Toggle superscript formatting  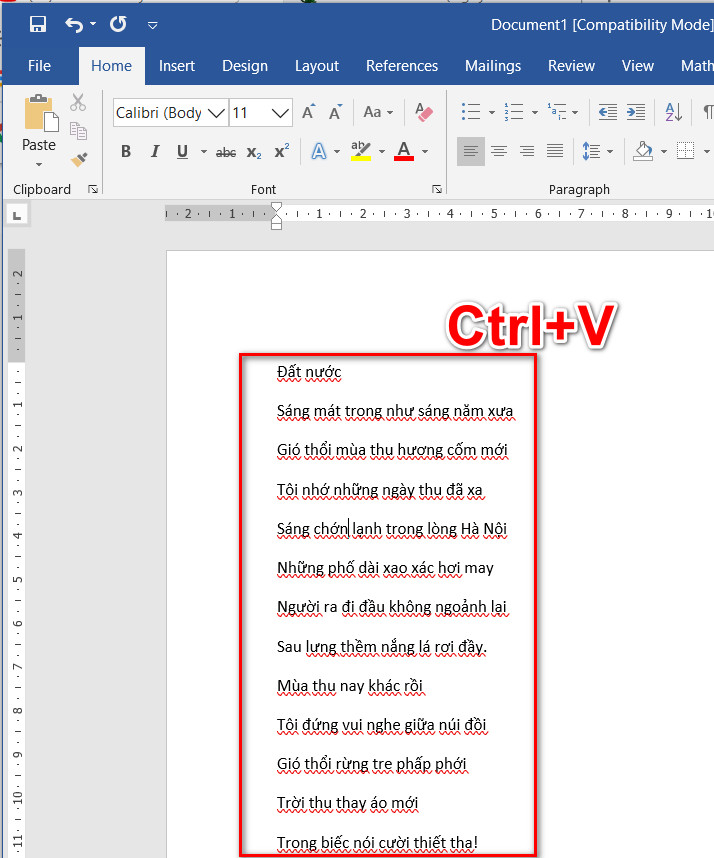tap(282, 150)
